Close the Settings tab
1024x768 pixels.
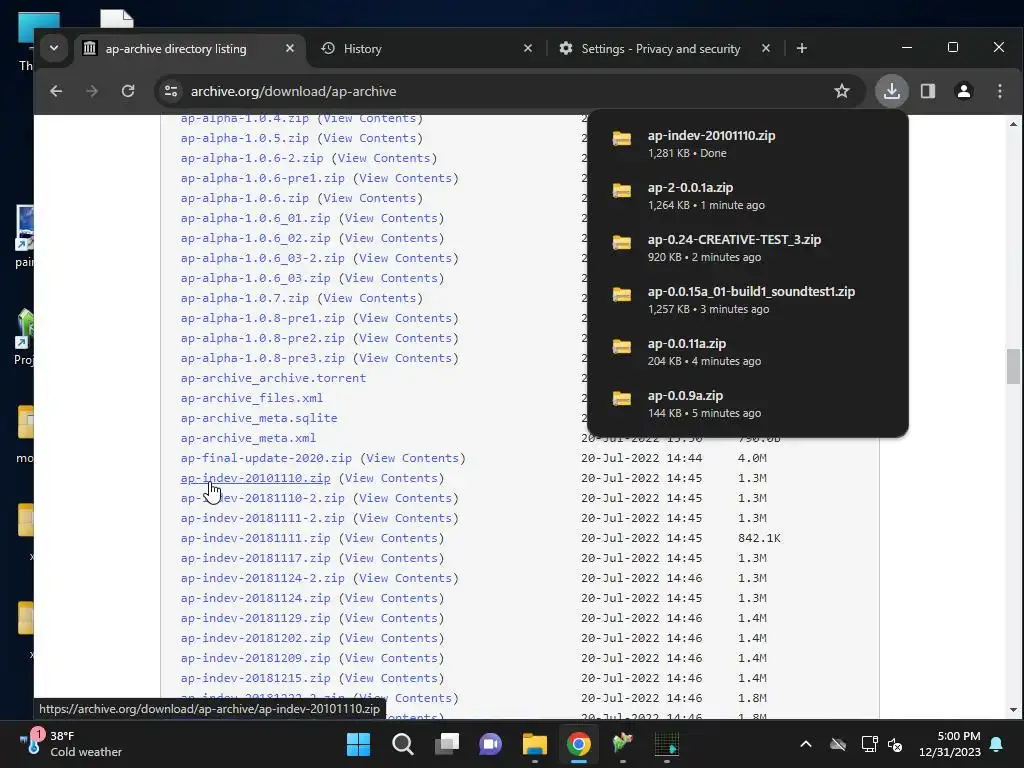(766, 48)
